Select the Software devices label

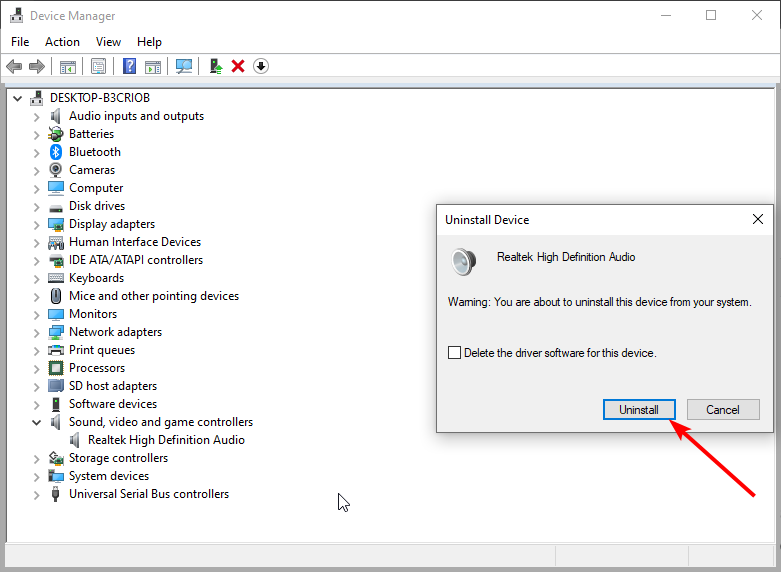point(113,404)
